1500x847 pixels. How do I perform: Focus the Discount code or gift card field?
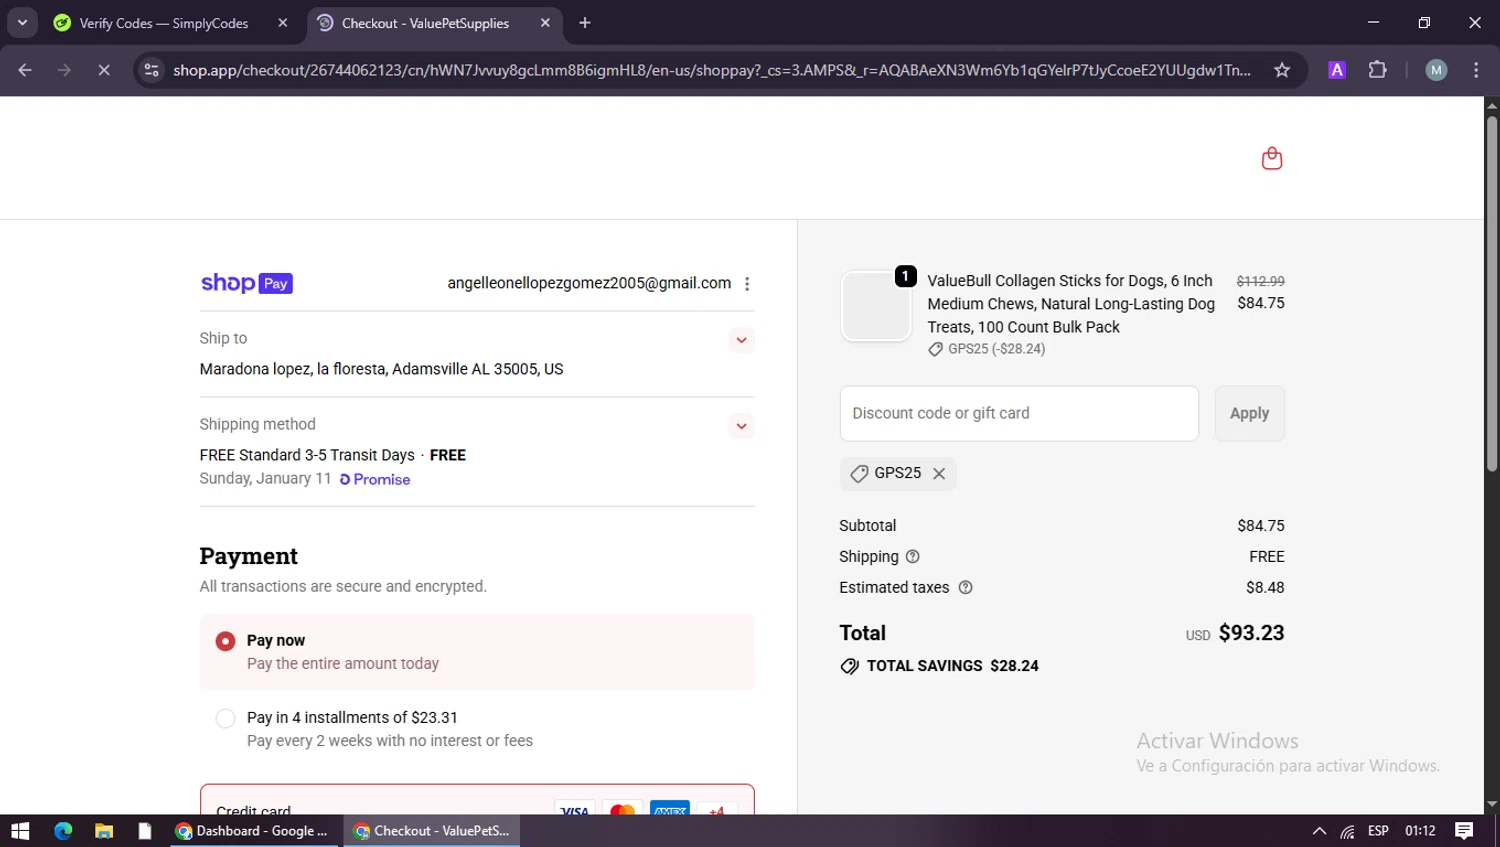click(x=1019, y=413)
